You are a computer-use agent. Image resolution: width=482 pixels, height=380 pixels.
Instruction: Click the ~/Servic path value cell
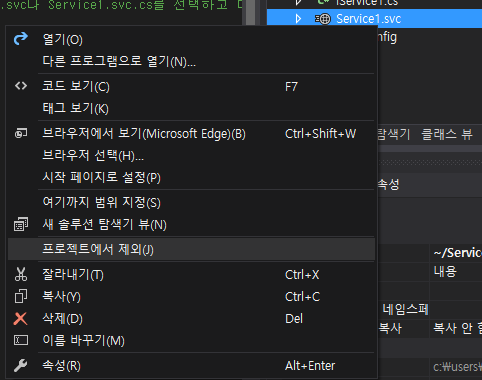[456, 253]
